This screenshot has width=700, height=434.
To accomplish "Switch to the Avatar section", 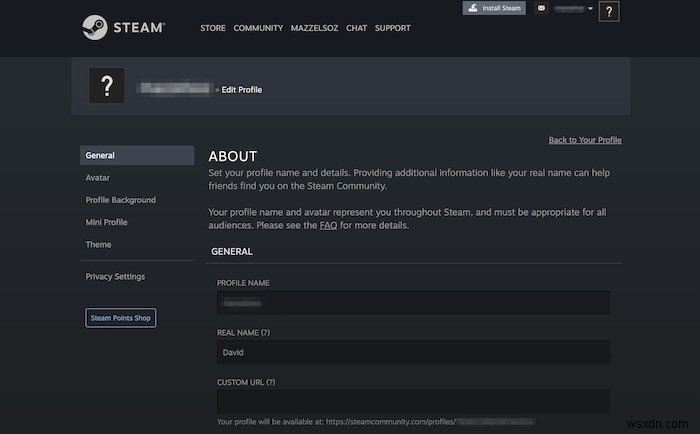I will [98, 178].
